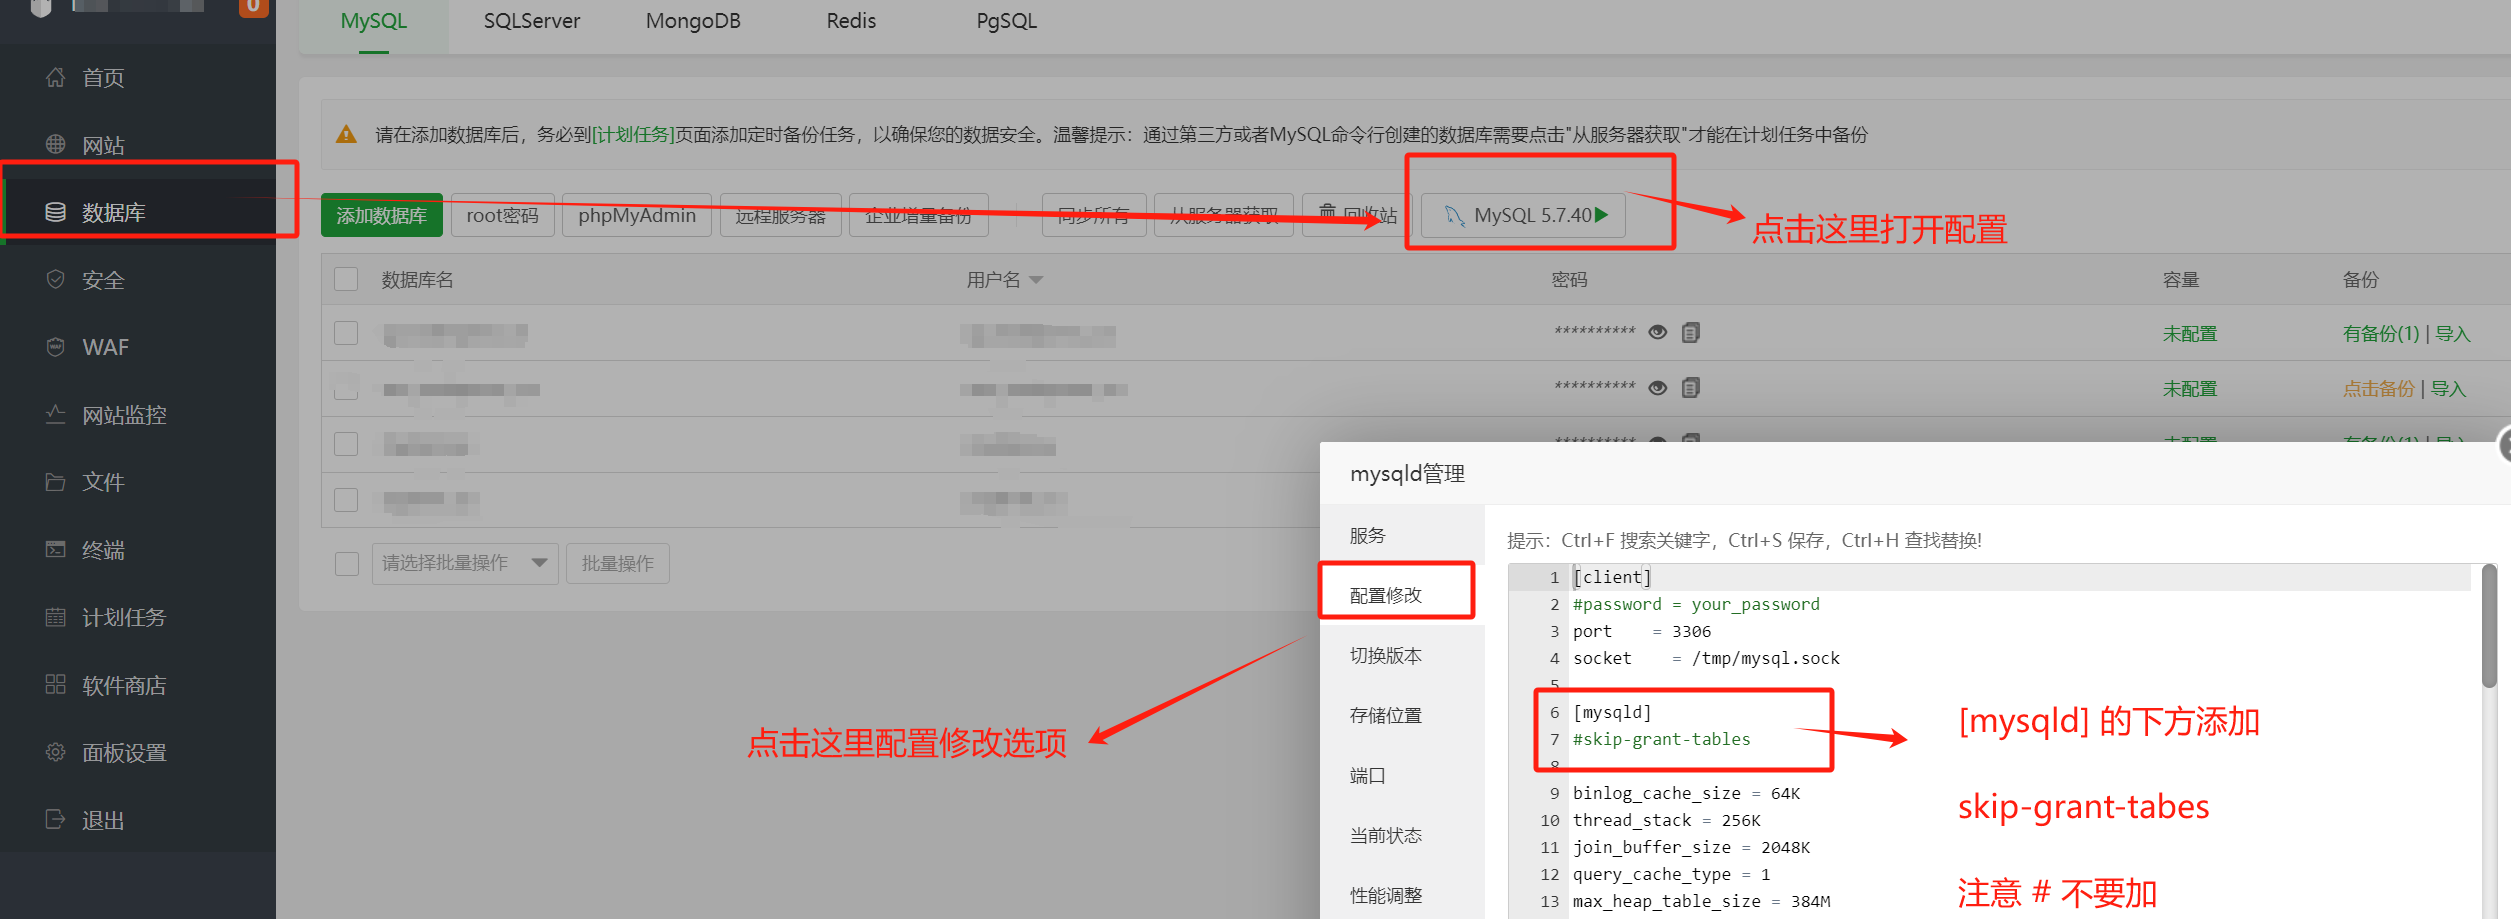Open the 请选择批量操作 dropdown

pyautogui.click(x=465, y=563)
